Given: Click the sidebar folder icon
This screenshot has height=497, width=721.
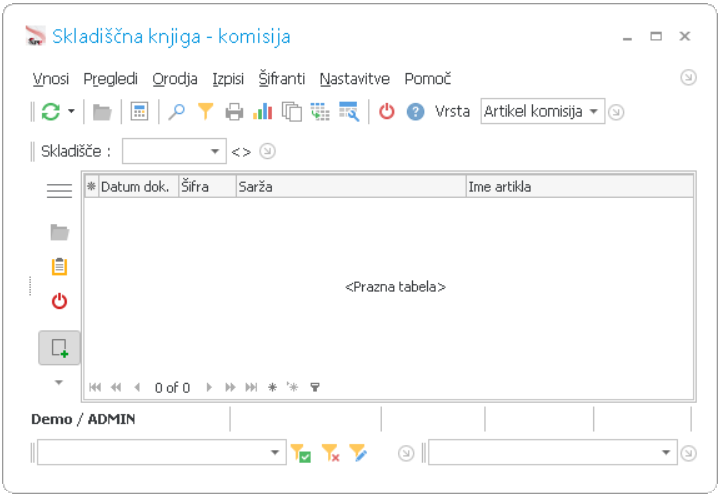Looking at the screenshot, I should 59,232.
